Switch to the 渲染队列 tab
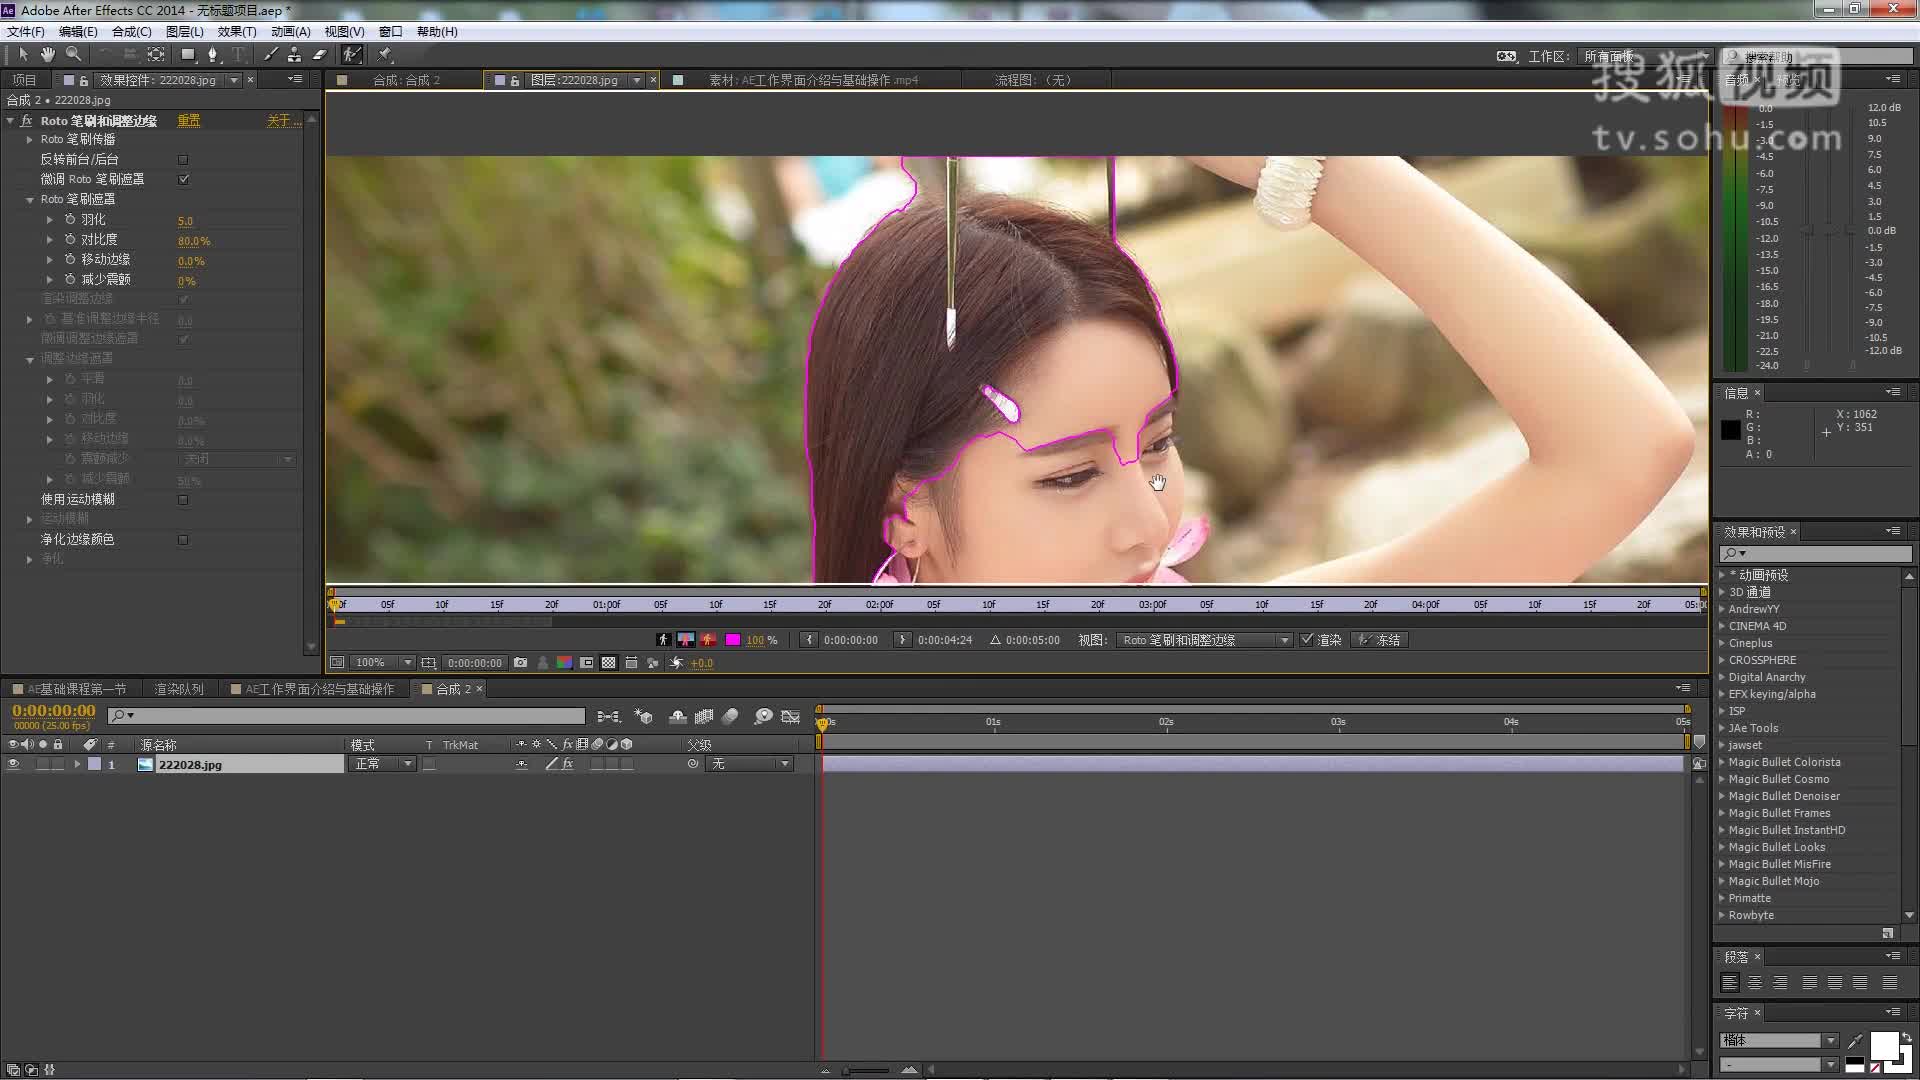 [179, 689]
